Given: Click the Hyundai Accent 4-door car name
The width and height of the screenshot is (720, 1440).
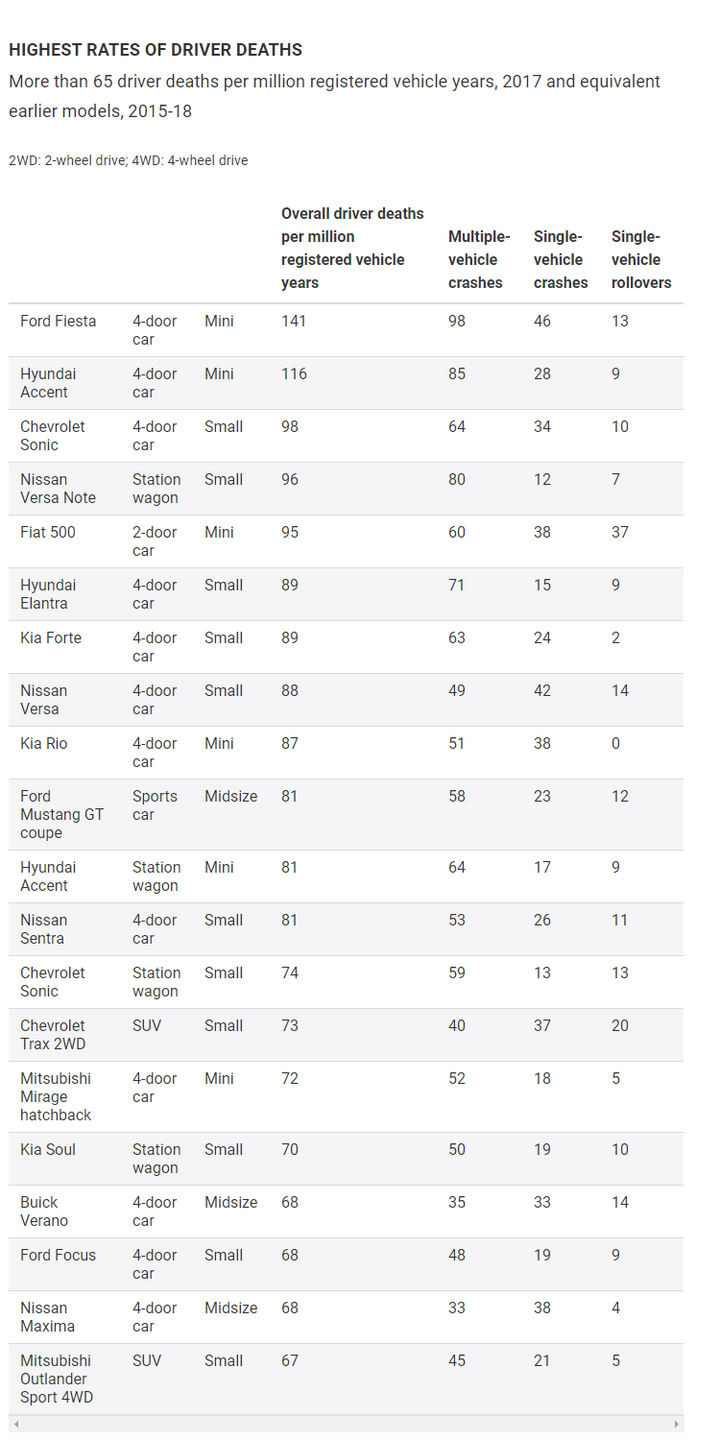Looking at the screenshot, I should coord(48,383).
